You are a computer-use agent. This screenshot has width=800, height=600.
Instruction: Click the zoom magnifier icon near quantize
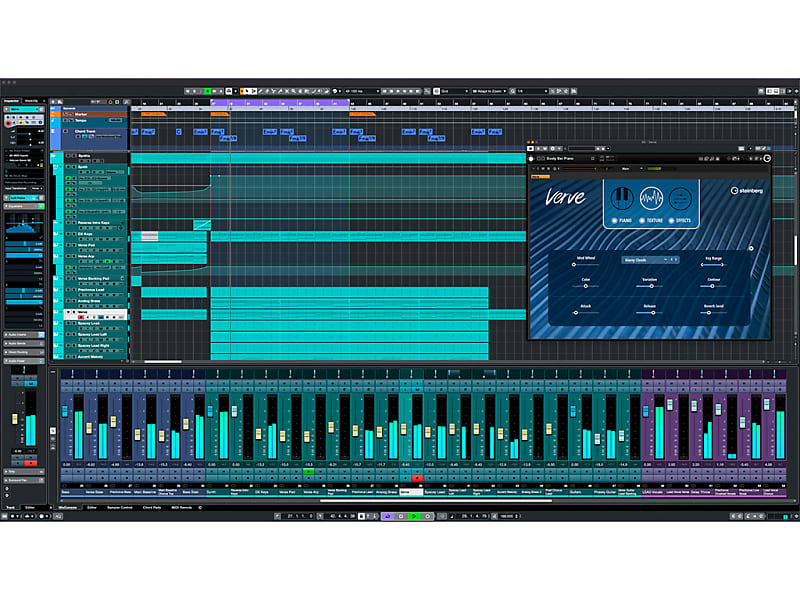click(513, 91)
